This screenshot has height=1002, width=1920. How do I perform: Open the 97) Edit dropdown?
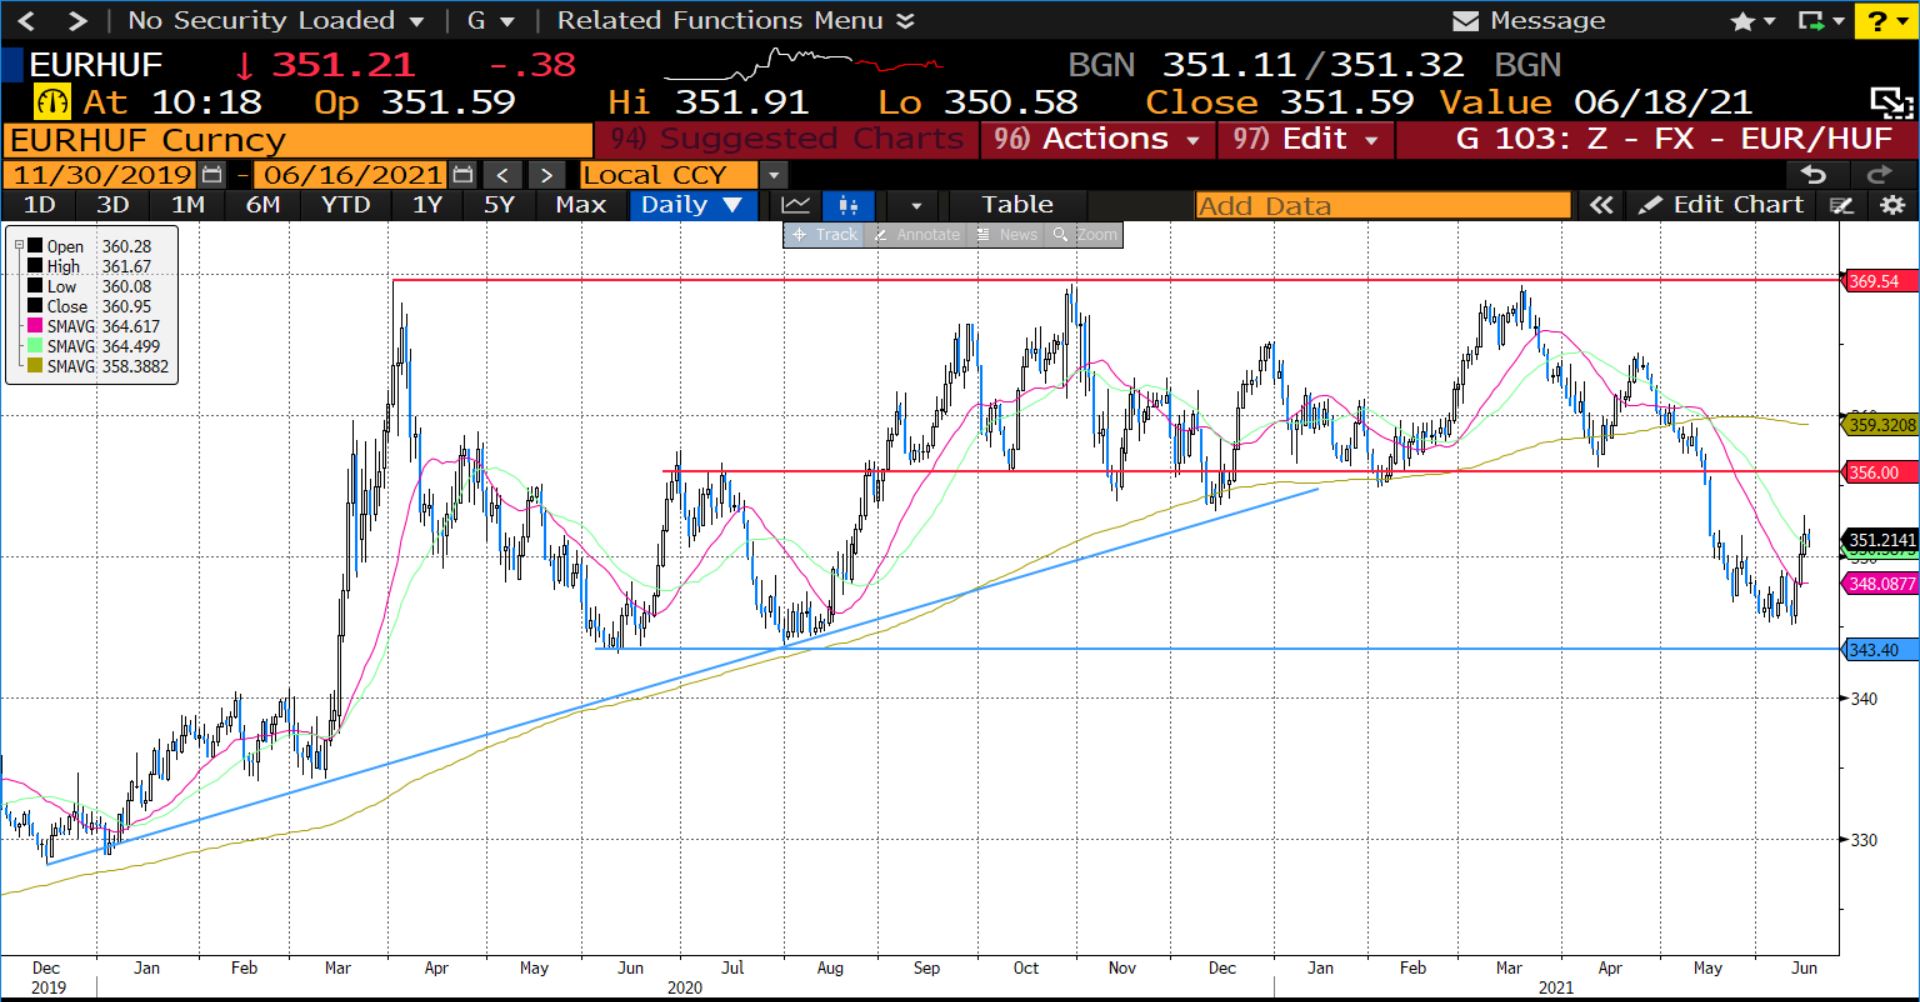1305,139
